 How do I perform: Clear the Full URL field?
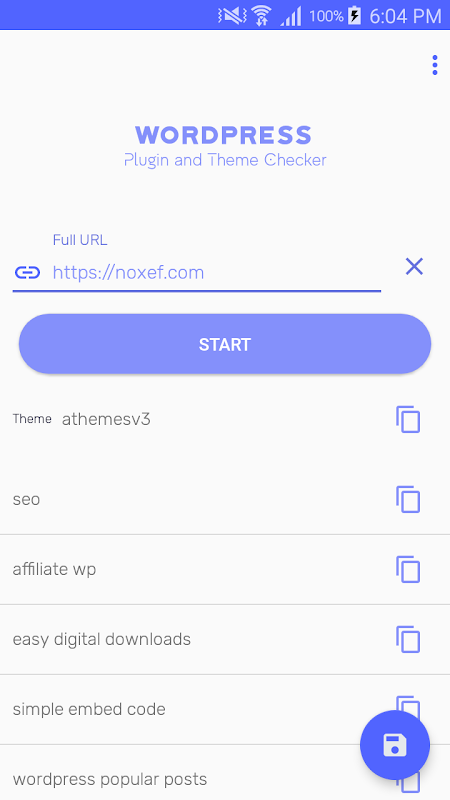tap(414, 266)
